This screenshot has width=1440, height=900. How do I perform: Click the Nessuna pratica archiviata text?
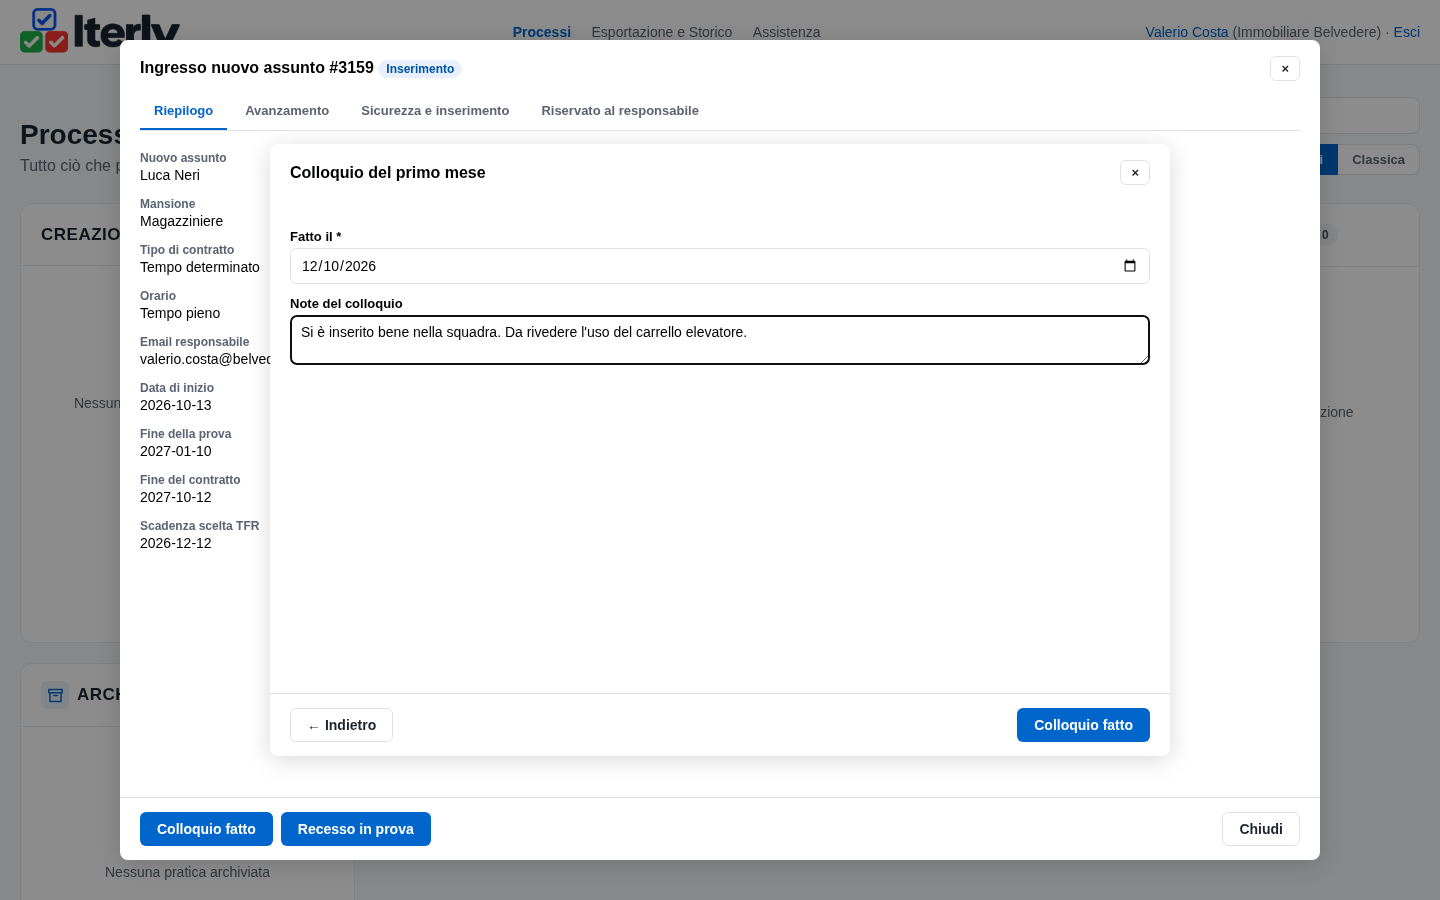(187, 872)
